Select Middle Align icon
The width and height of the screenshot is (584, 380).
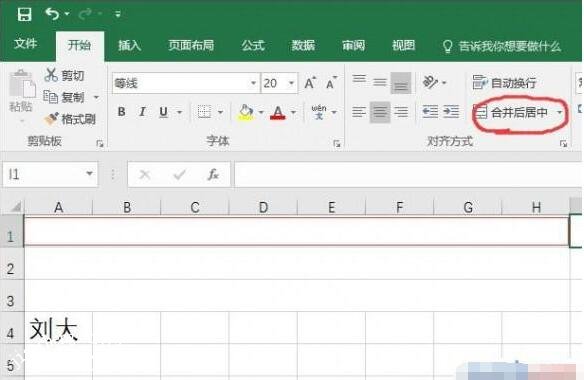[x=380, y=82]
